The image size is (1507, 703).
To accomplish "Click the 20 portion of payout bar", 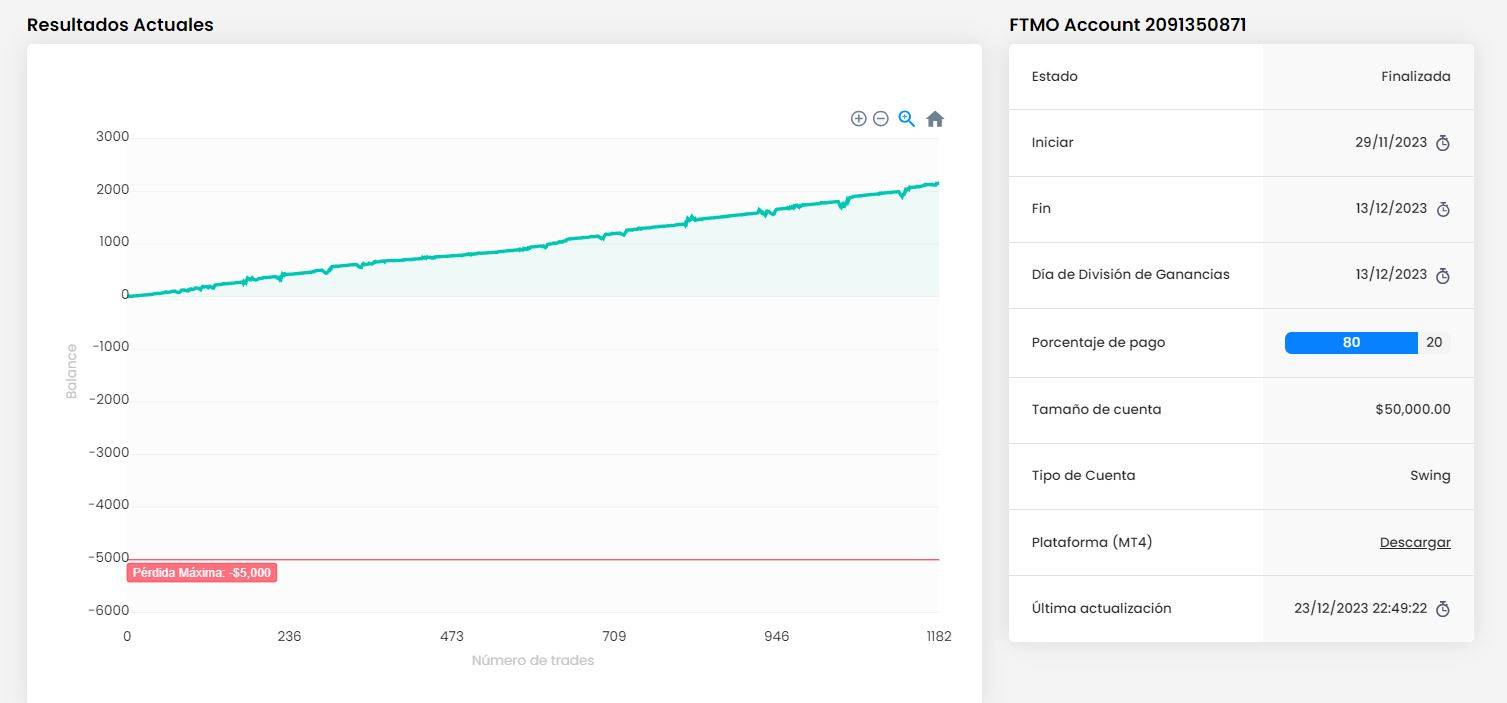I will click(1434, 343).
